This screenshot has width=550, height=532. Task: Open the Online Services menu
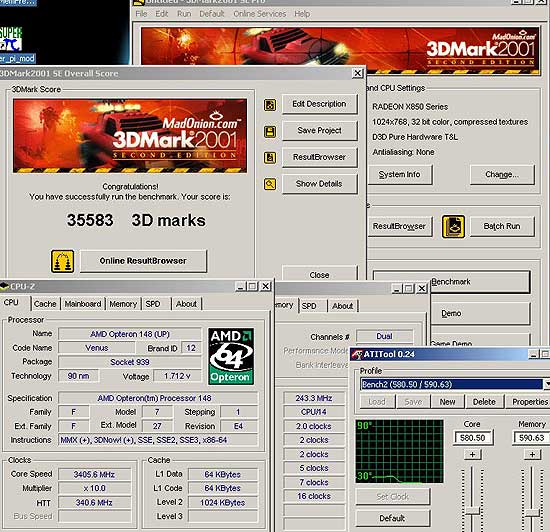click(260, 14)
